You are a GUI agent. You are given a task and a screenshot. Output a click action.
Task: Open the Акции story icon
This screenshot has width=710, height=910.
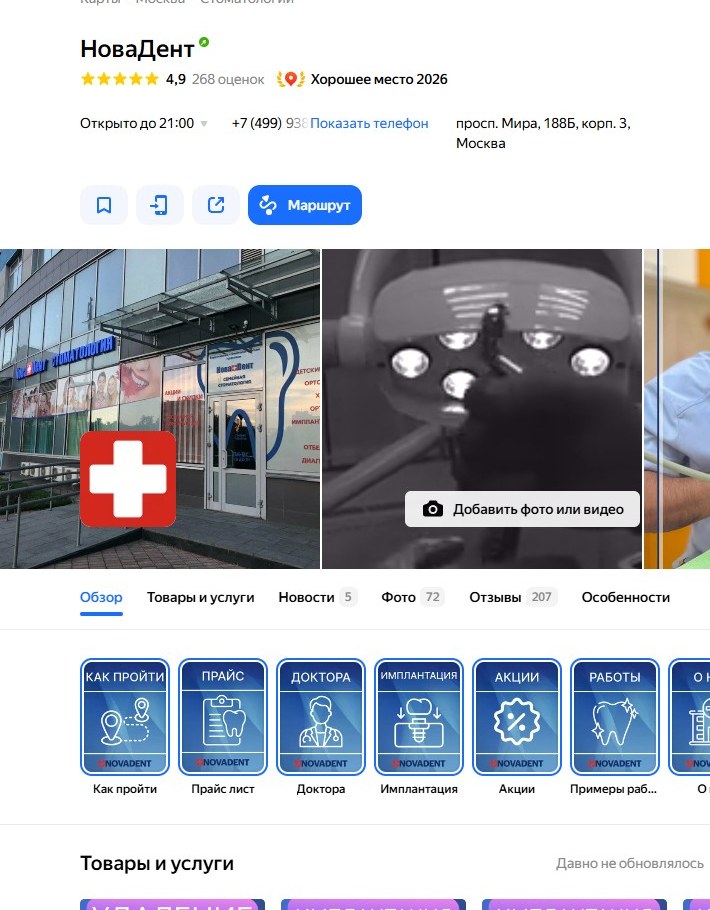pyautogui.click(x=517, y=717)
